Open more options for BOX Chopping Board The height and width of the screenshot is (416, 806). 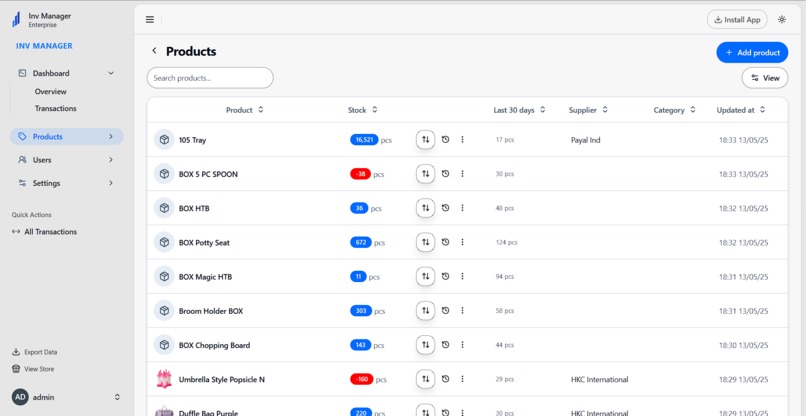pyautogui.click(x=462, y=345)
